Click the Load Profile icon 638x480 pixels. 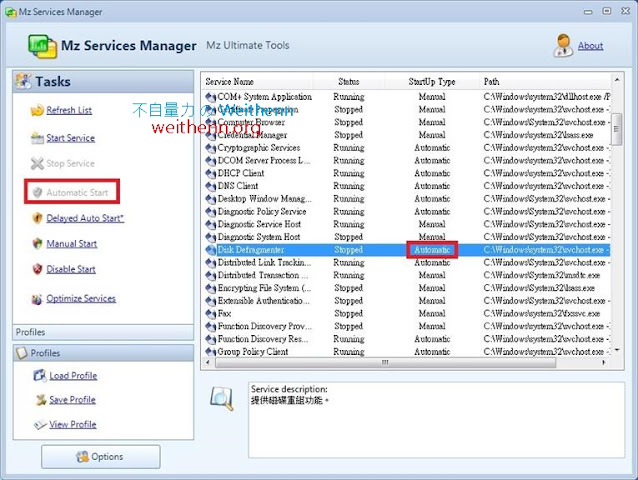40,375
